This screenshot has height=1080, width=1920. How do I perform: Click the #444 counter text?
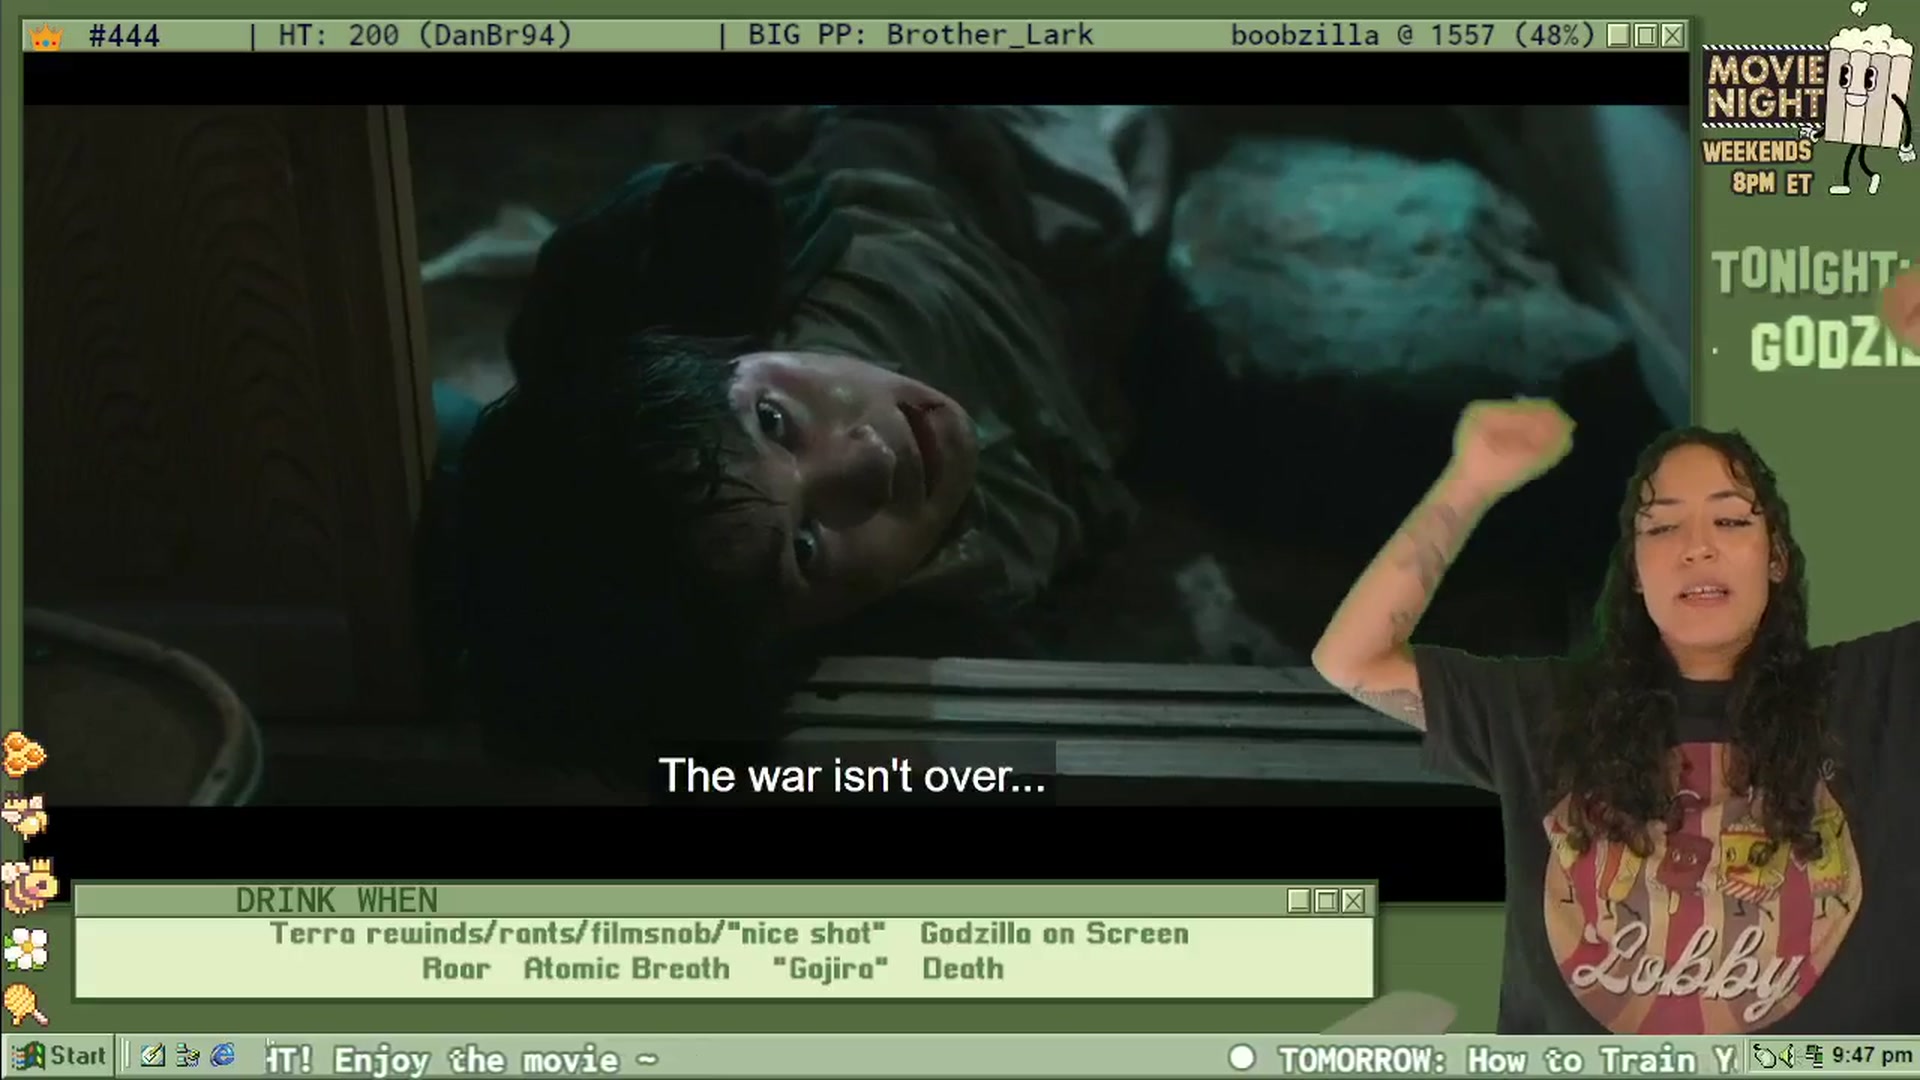124,36
